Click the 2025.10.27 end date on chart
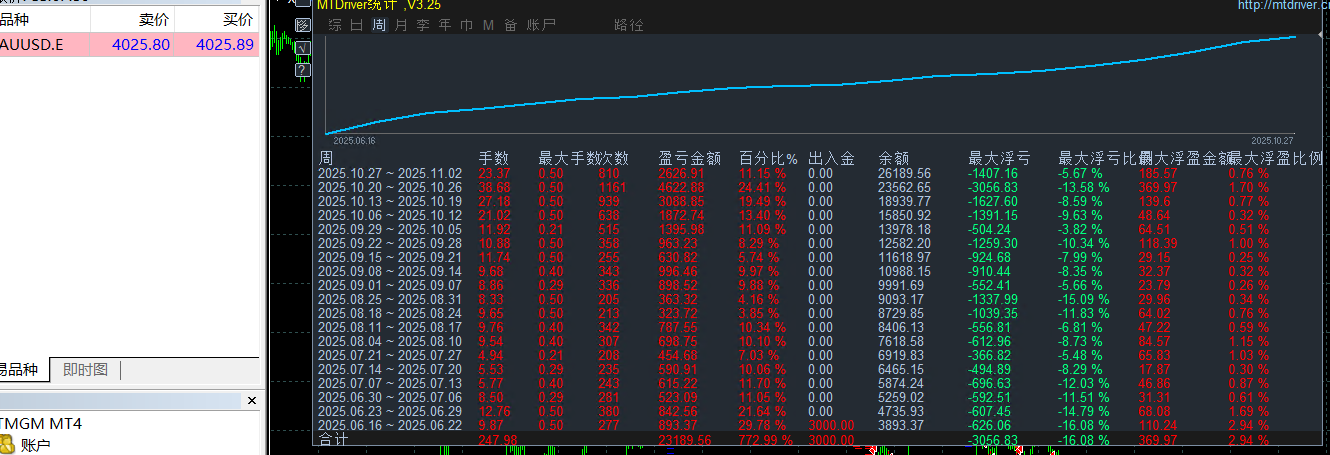Screen dimensions: 1330x455 (x=1273, y=141)
